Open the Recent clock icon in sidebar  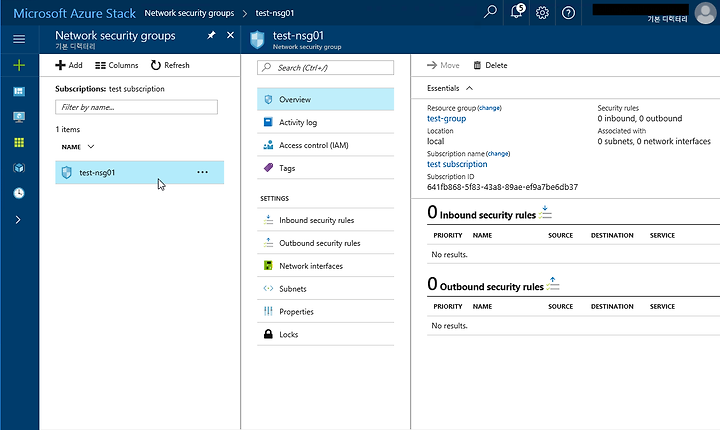19,193
